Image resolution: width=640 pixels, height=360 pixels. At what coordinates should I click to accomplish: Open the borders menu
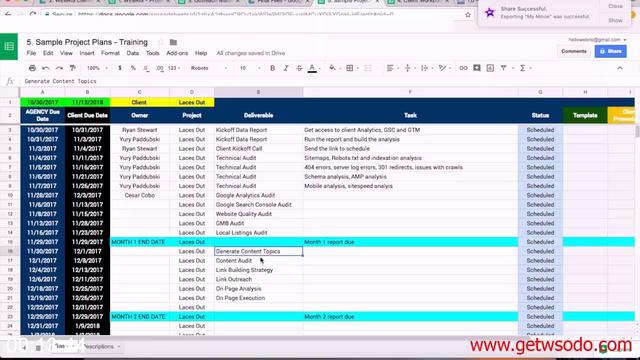tap(350, 68)
